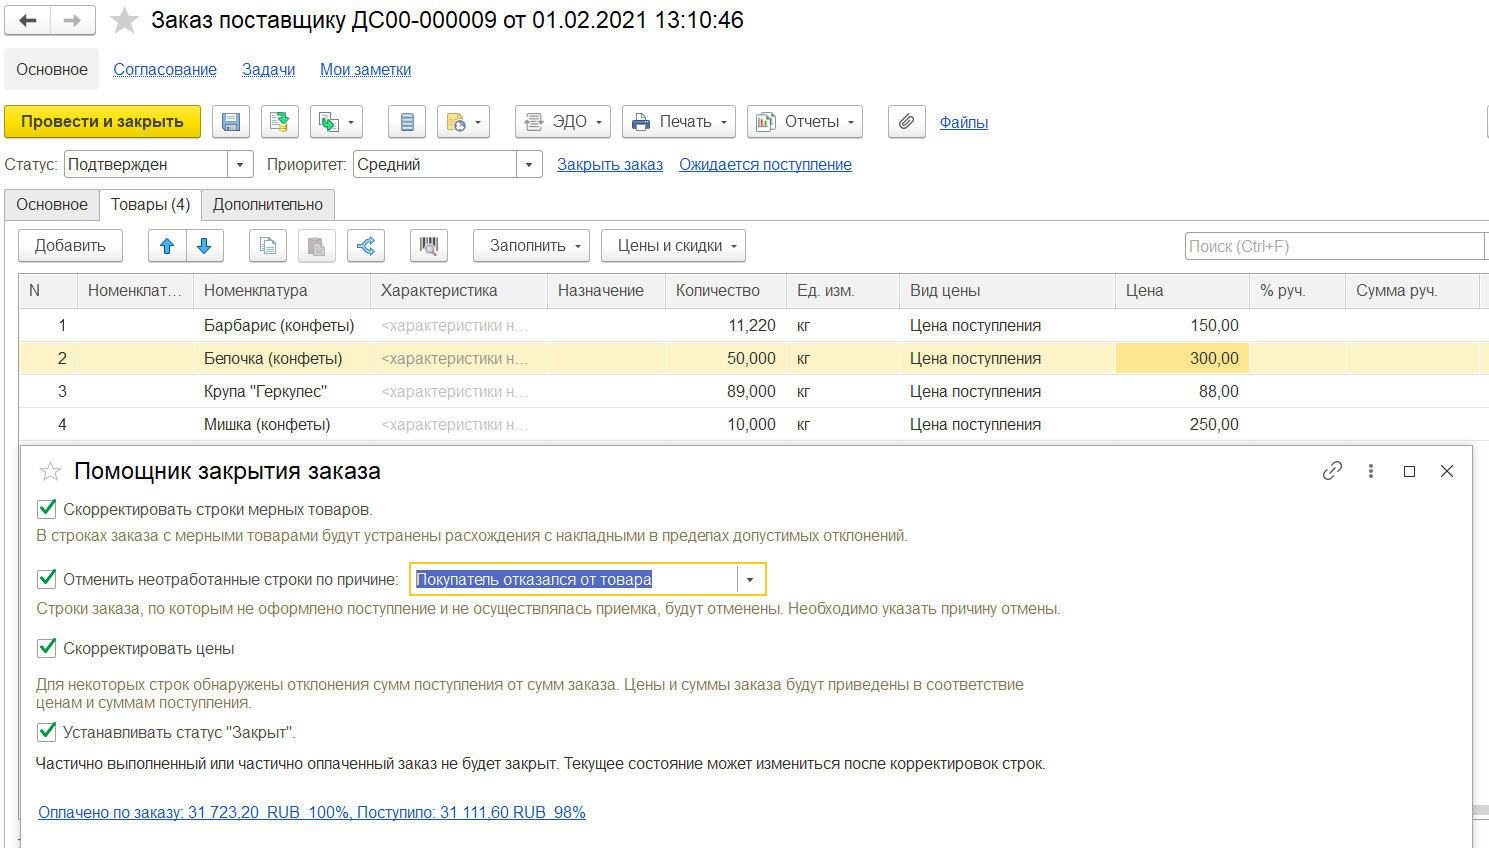
Task: Open the Файлы link
Action: pos(964,122)
